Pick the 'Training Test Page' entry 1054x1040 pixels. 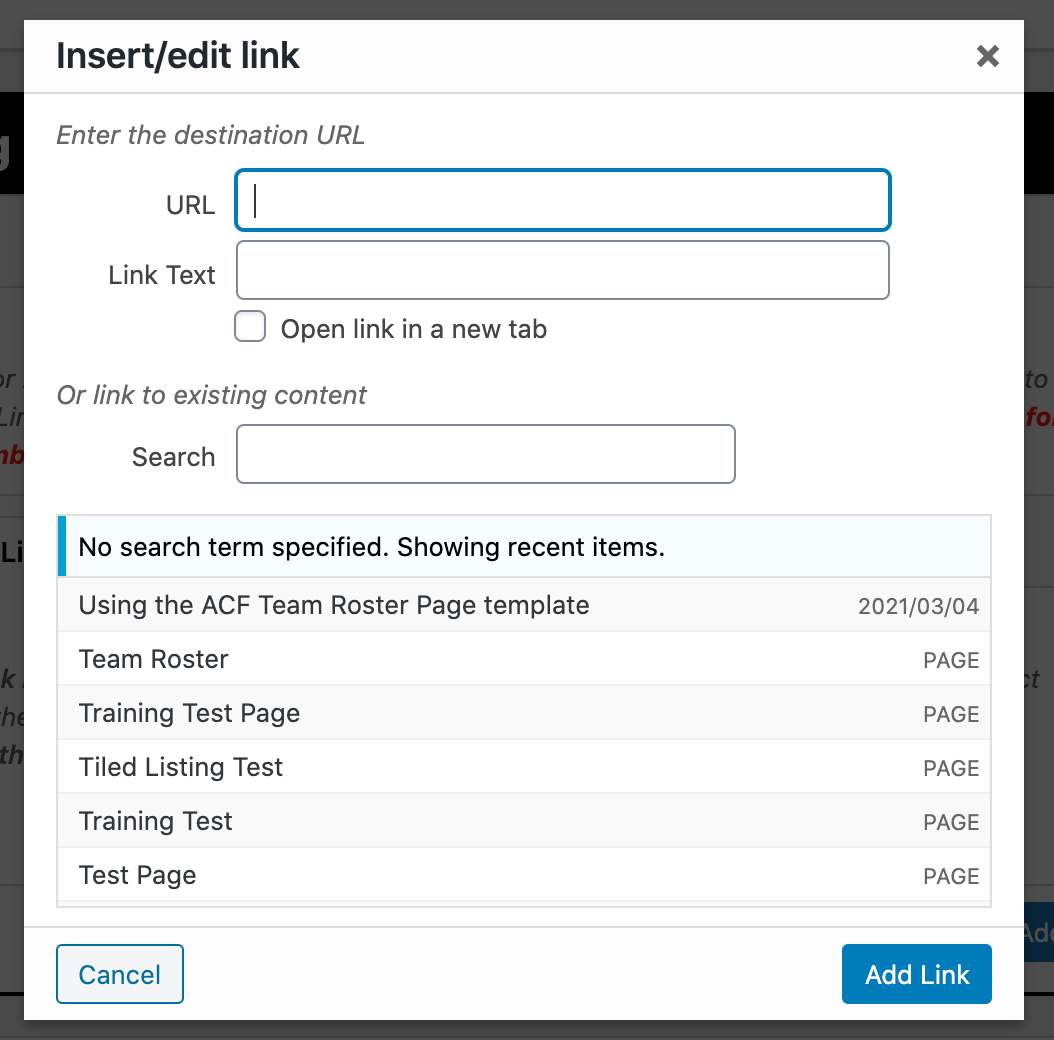(189, 713)
